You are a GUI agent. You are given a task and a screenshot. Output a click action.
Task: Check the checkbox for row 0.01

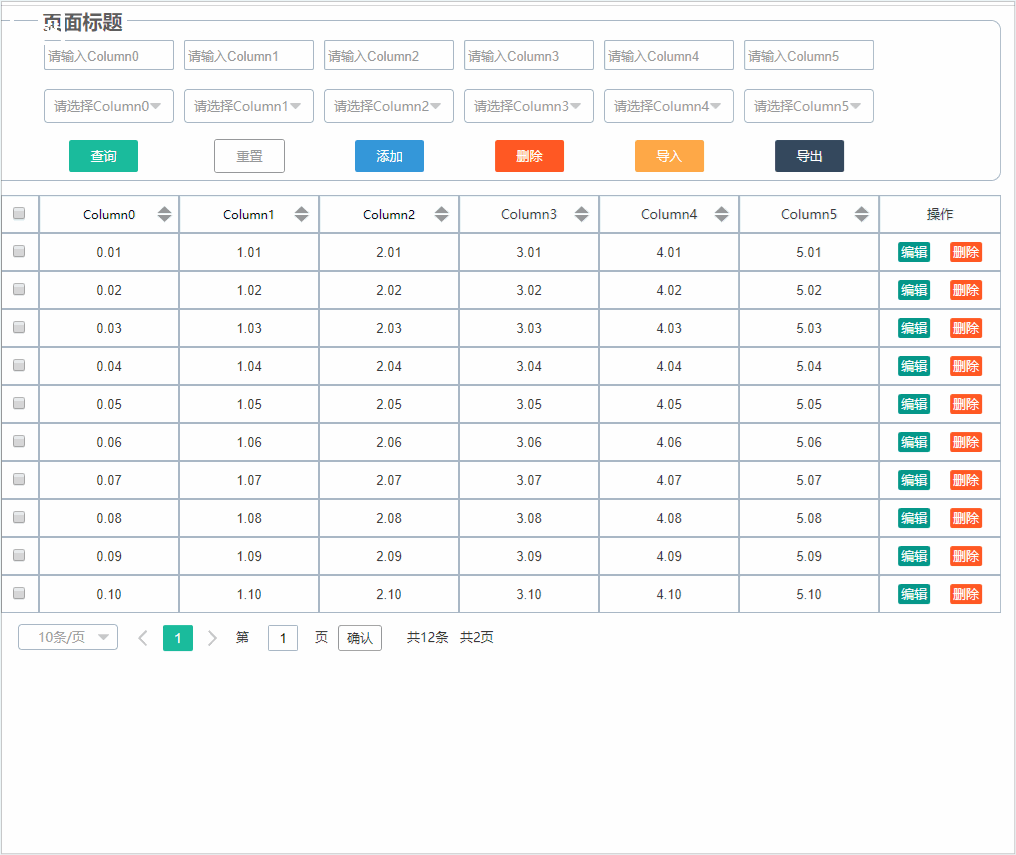[19, 251]
